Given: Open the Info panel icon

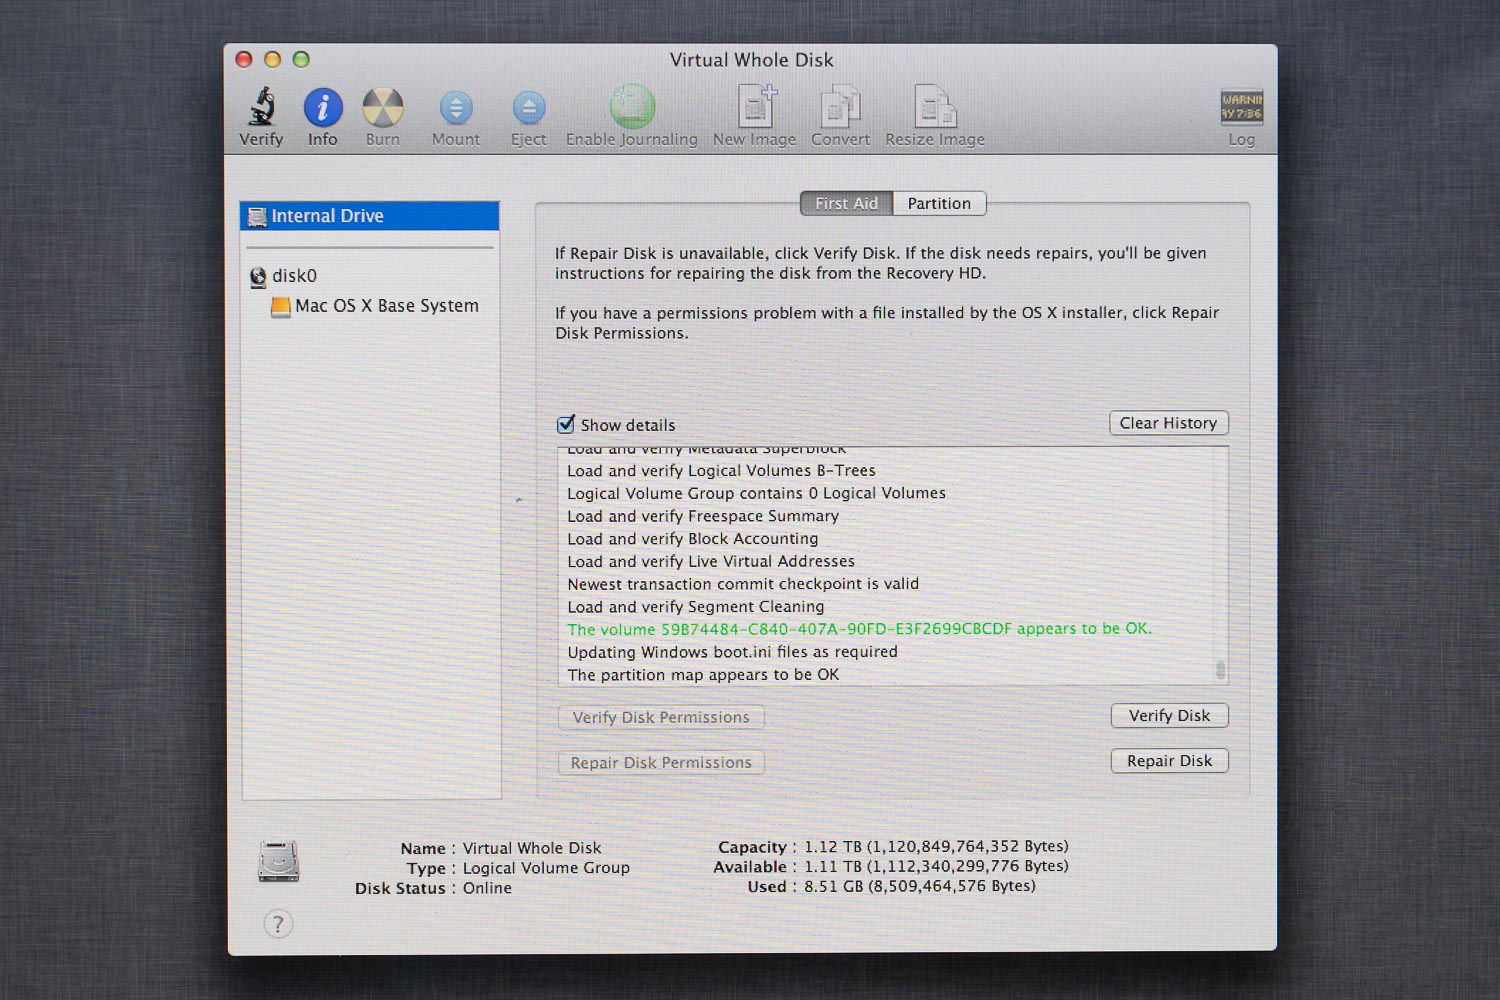Looking at the screenshot, I should [x=322, y=108].
